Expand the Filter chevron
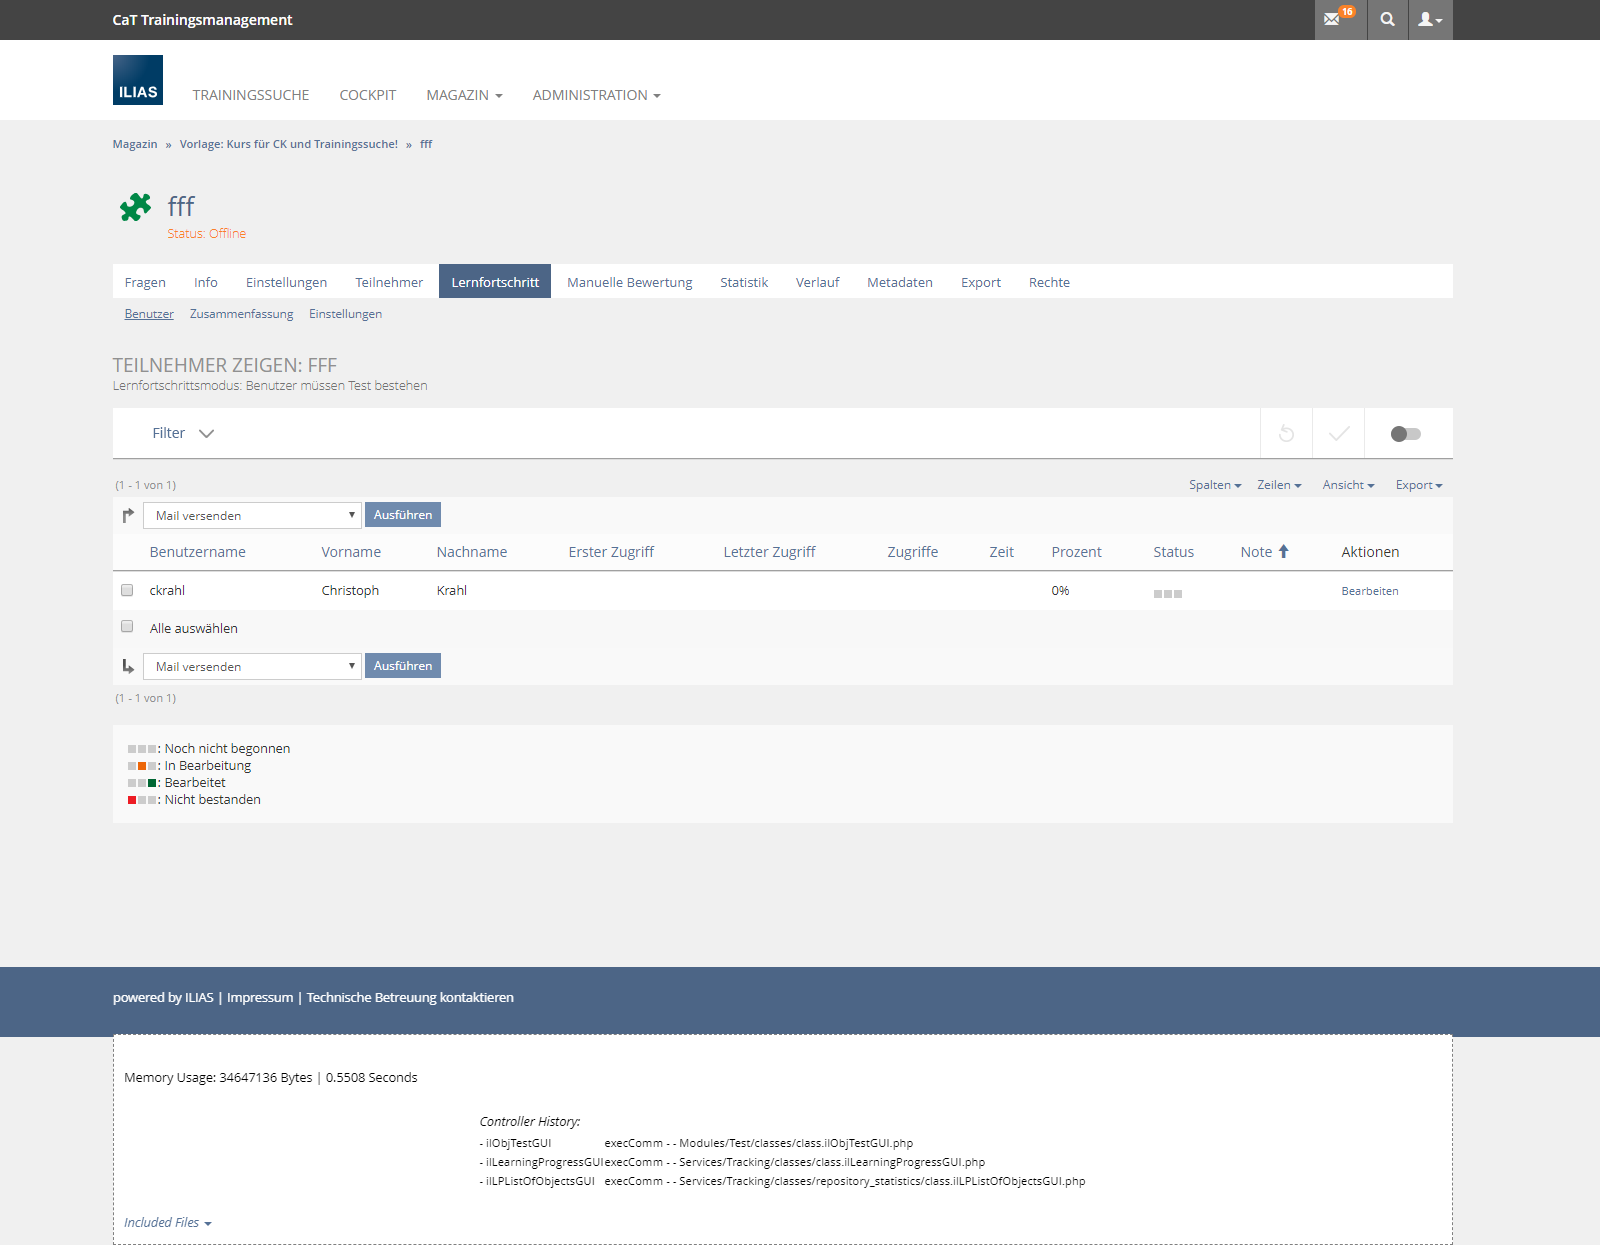Image resolution: width=1600 pixels, height=1245 pixels. 206,433
